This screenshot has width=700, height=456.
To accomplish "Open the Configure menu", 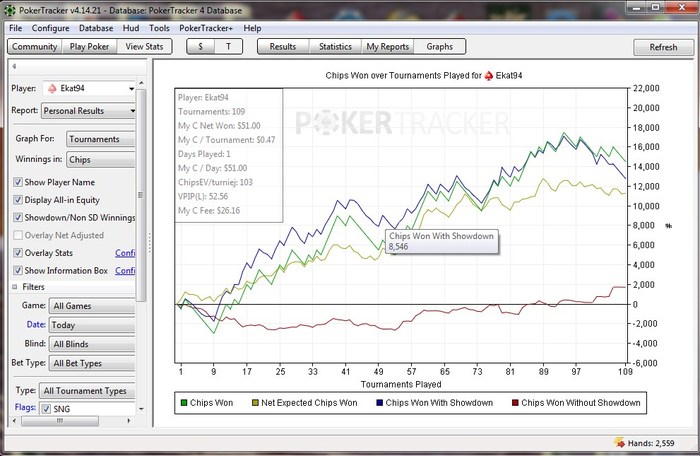I will (50, 28).
